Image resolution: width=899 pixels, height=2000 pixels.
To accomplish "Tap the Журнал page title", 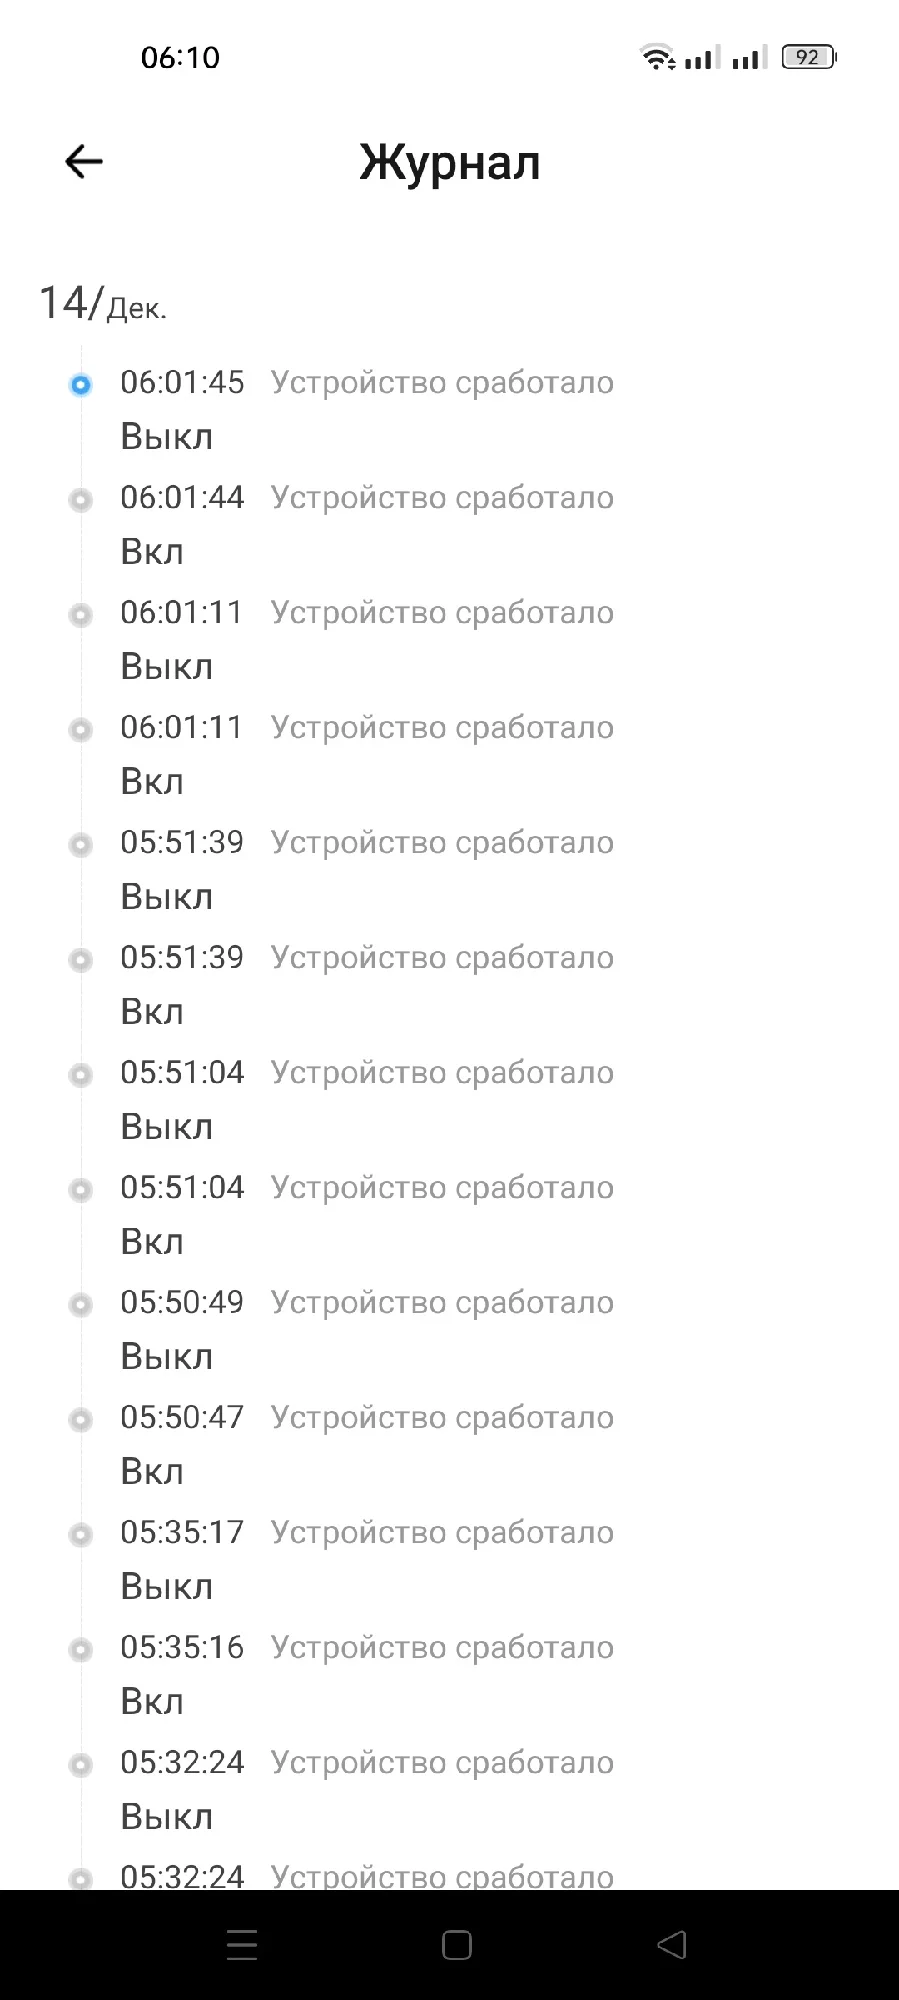I will point(450,163).
